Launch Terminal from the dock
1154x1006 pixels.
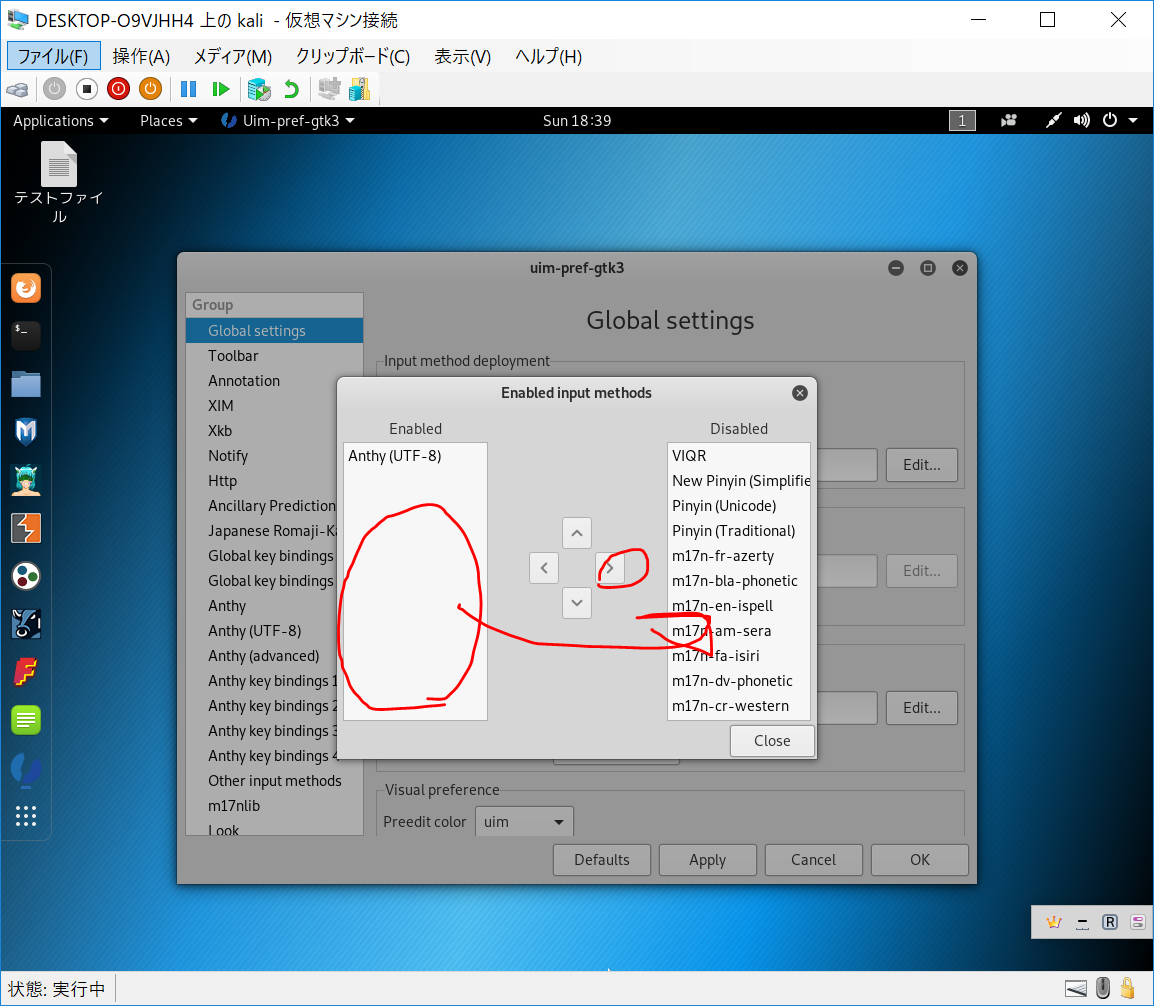[x=26, y=335]
